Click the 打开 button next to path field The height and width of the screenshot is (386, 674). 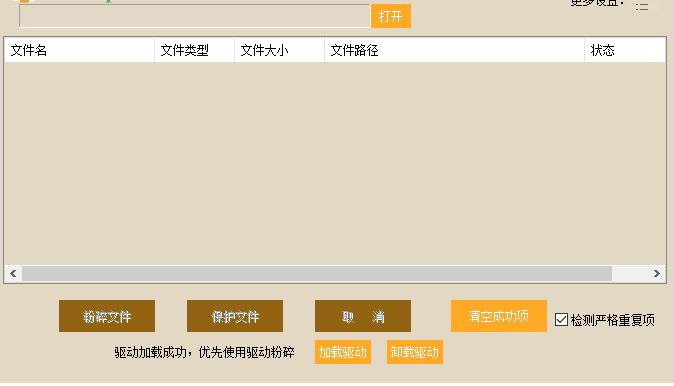[x=391, y=16]
